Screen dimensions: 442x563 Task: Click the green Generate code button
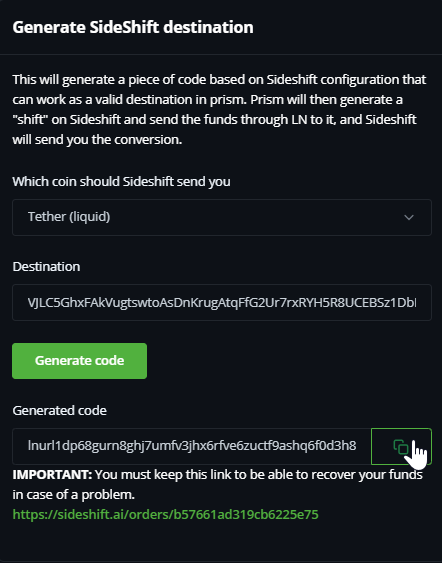[79, 361]
